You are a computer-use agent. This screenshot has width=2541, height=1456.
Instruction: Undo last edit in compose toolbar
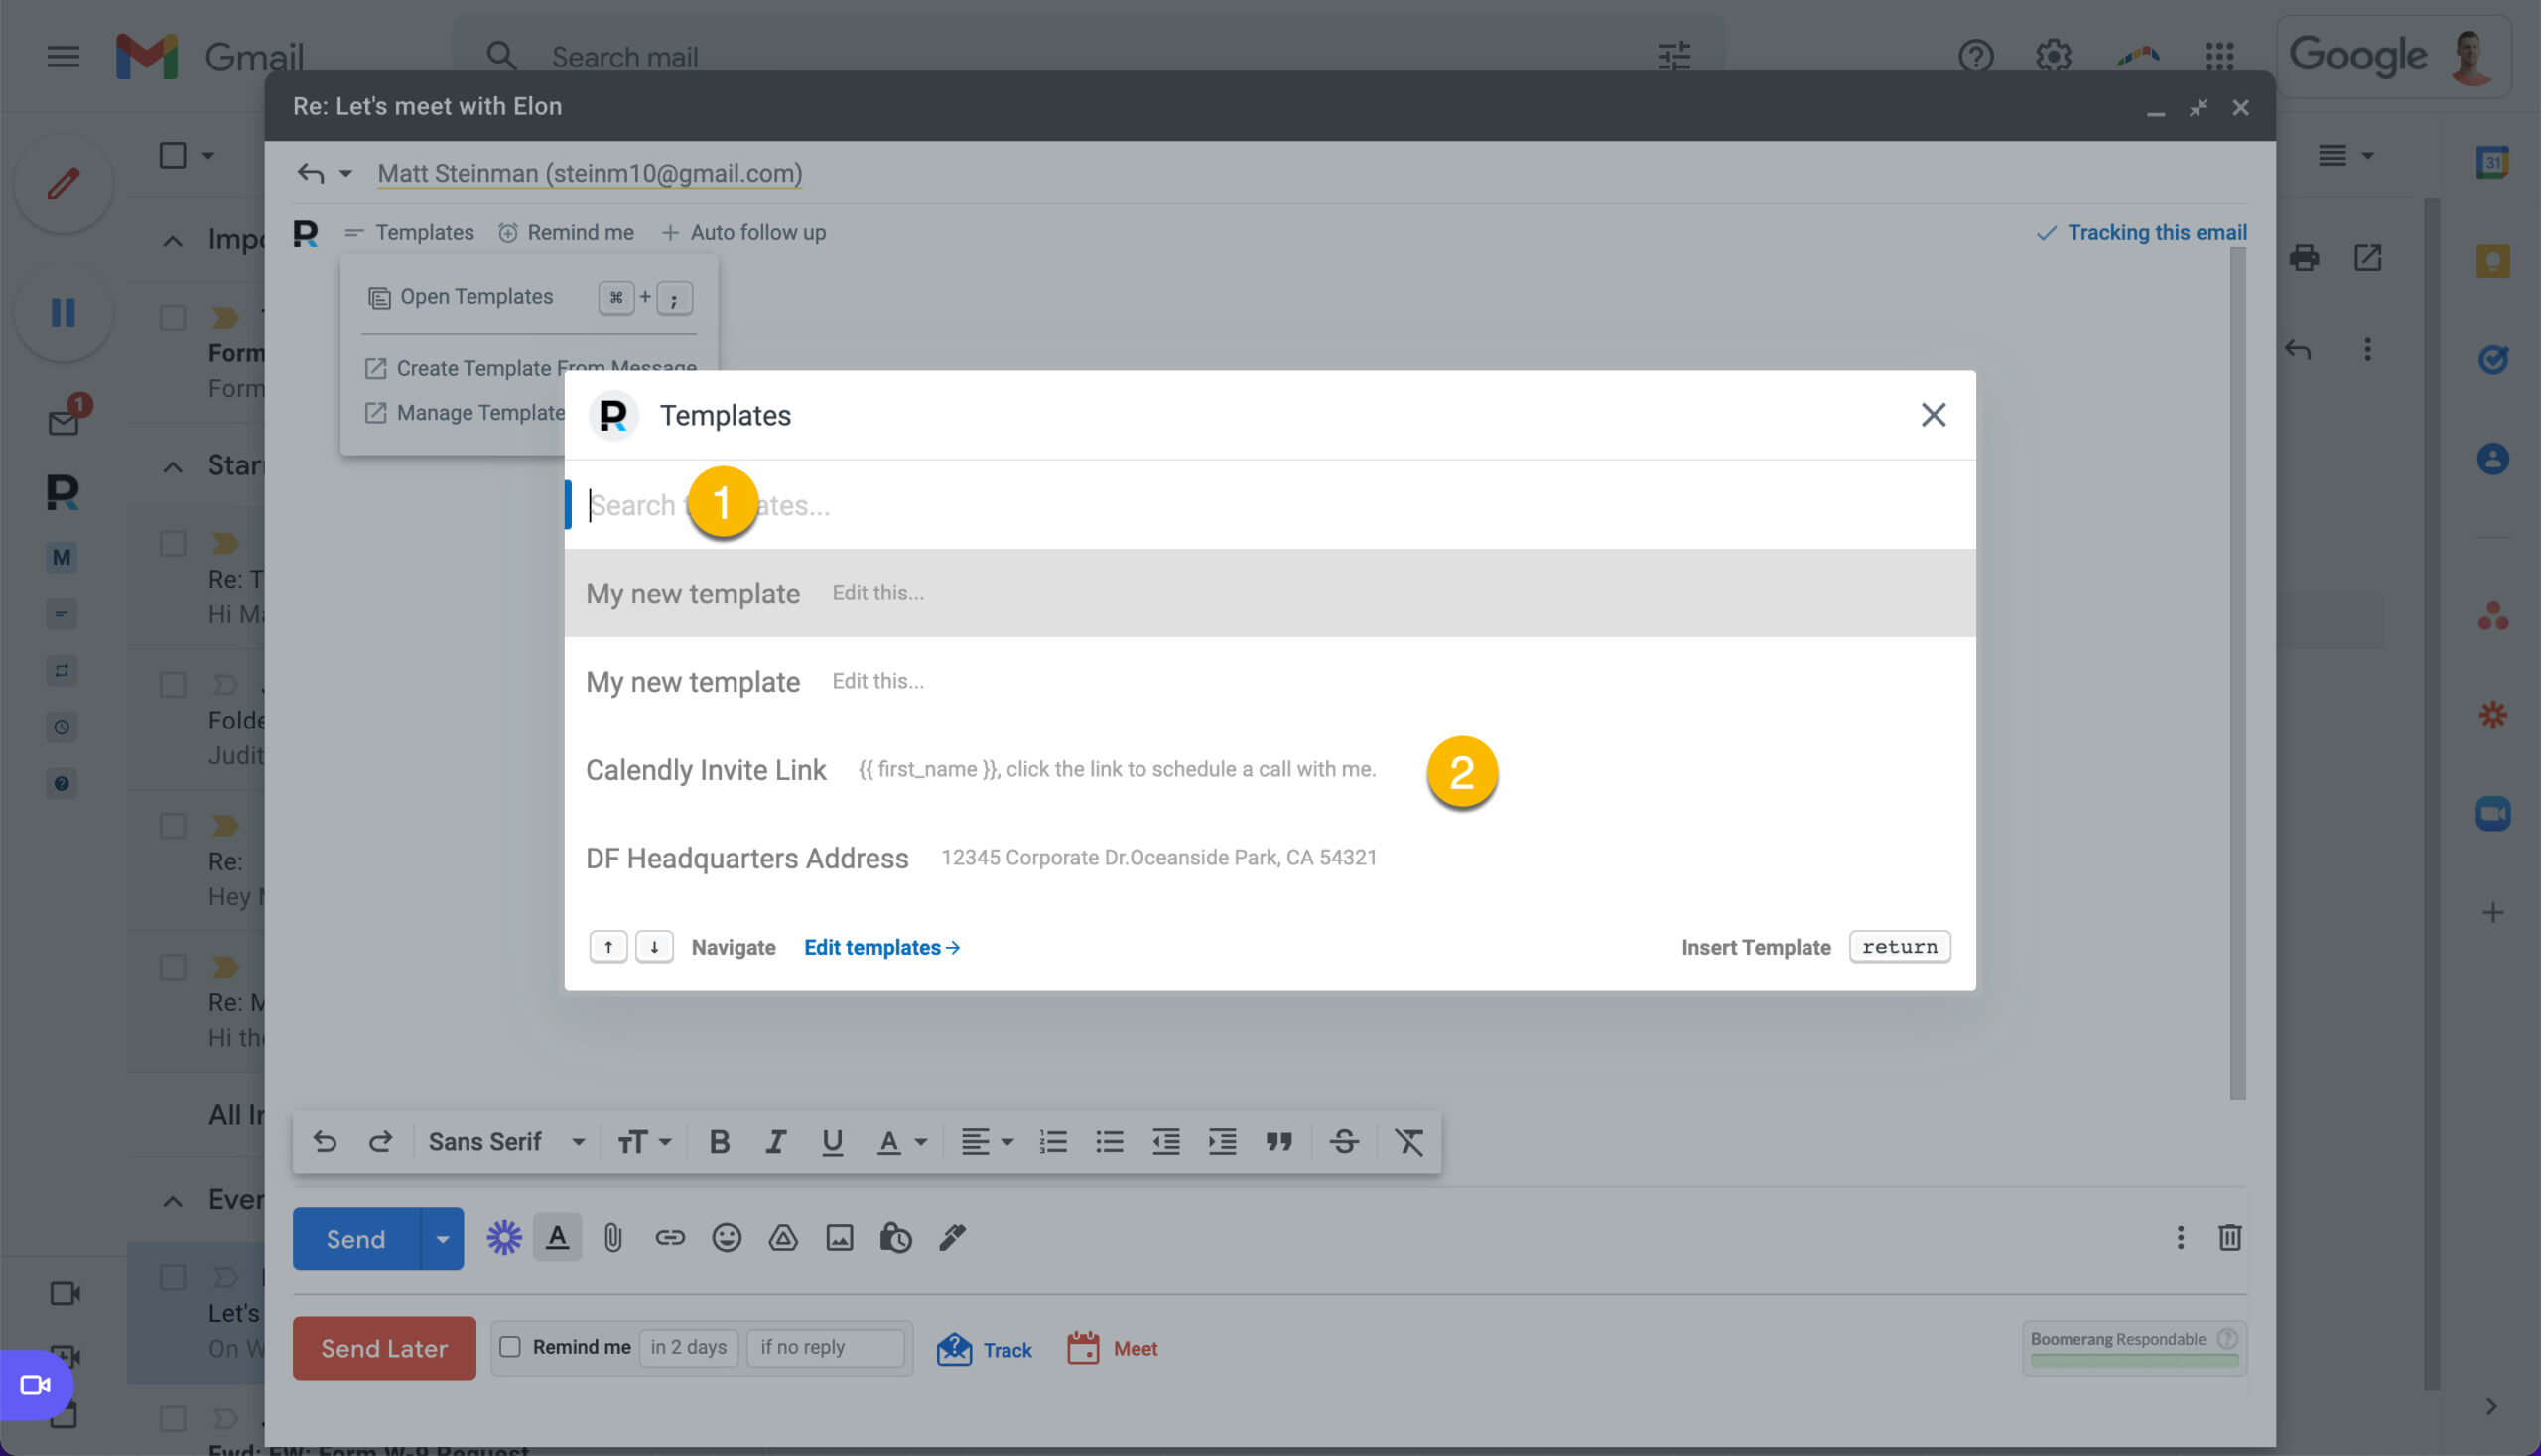[324, 1141]
